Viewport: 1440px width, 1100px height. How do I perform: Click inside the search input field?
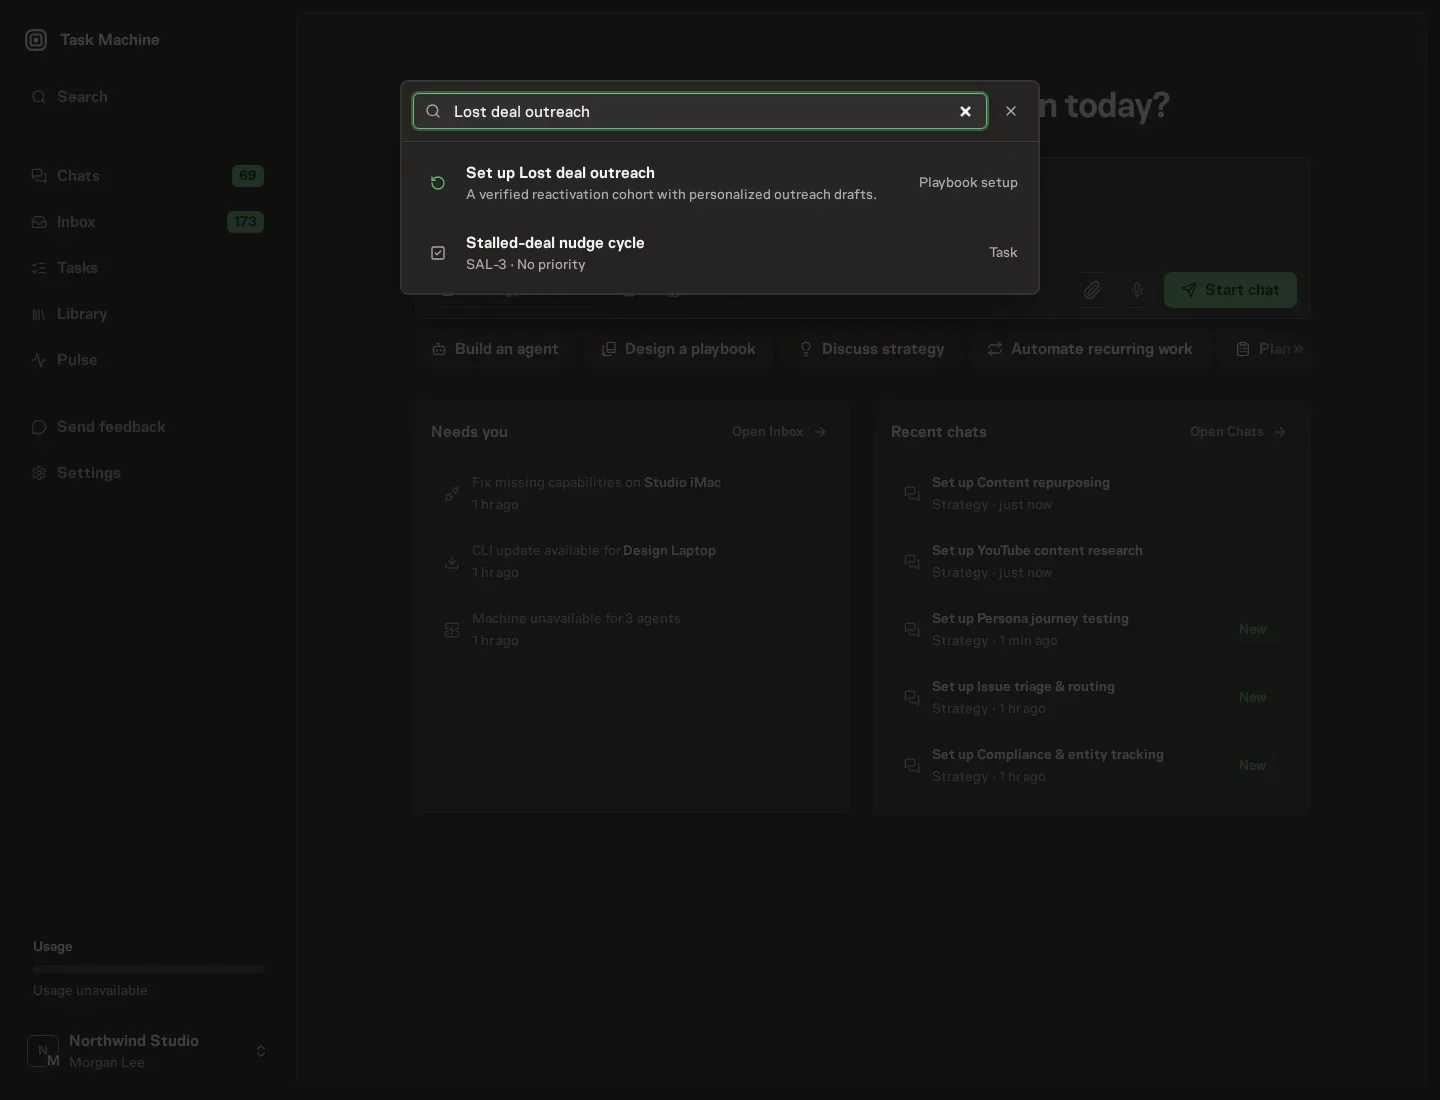700,111
